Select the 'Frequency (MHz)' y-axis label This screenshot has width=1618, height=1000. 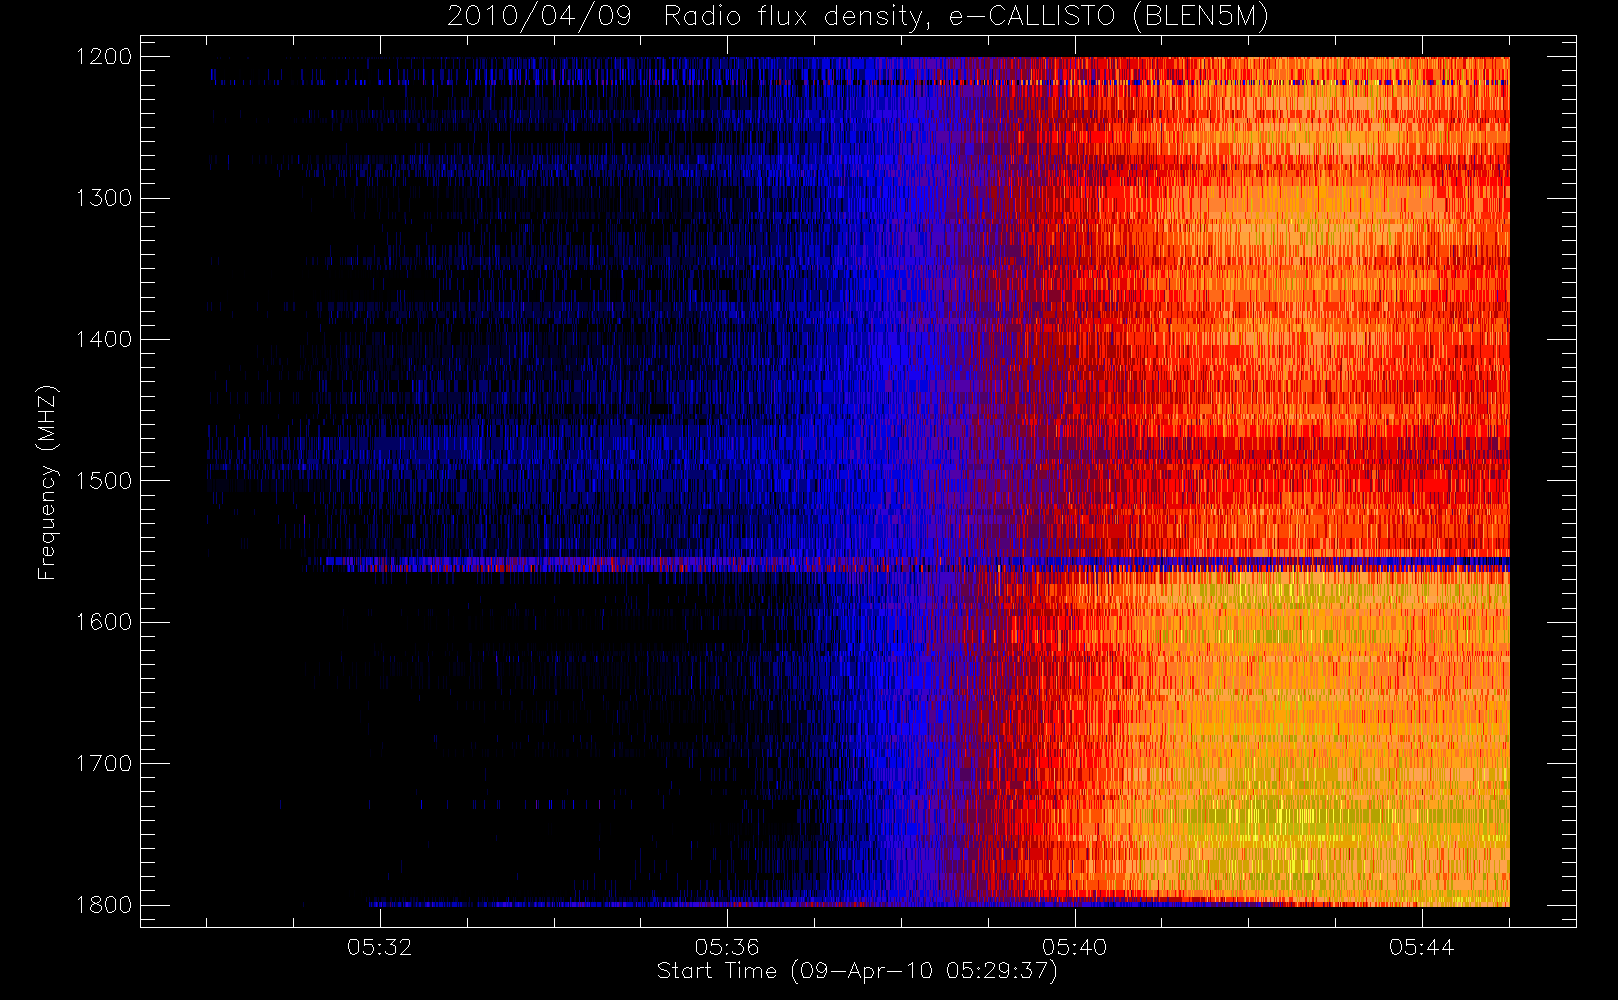coord(47,482)
